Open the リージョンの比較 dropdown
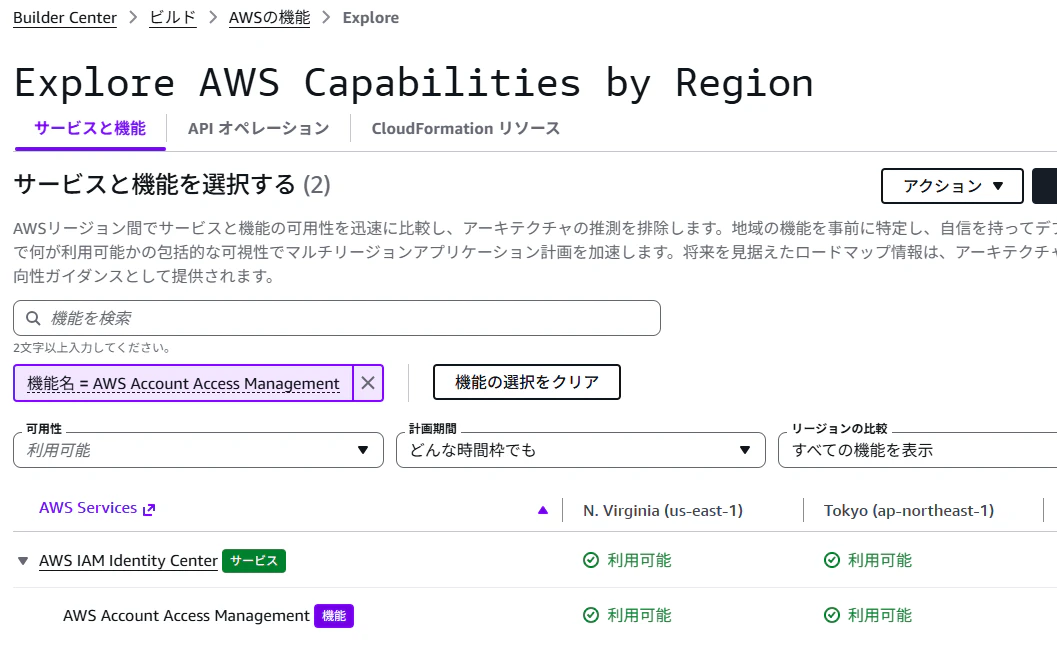The image size is (1057, 655). [x=917, y=450]
